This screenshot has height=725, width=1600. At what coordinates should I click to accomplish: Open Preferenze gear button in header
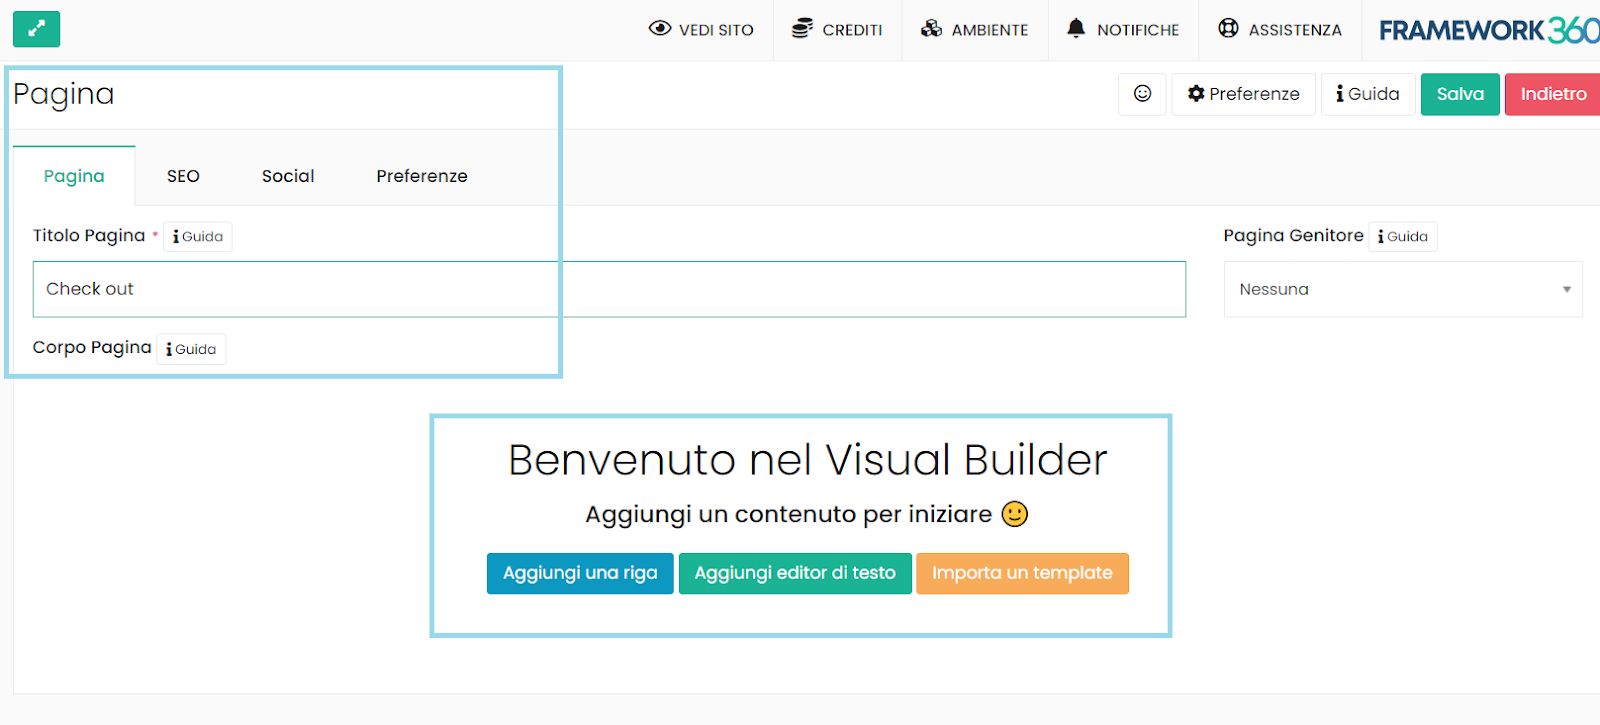pyautogui.click(x=1243, y=94)
